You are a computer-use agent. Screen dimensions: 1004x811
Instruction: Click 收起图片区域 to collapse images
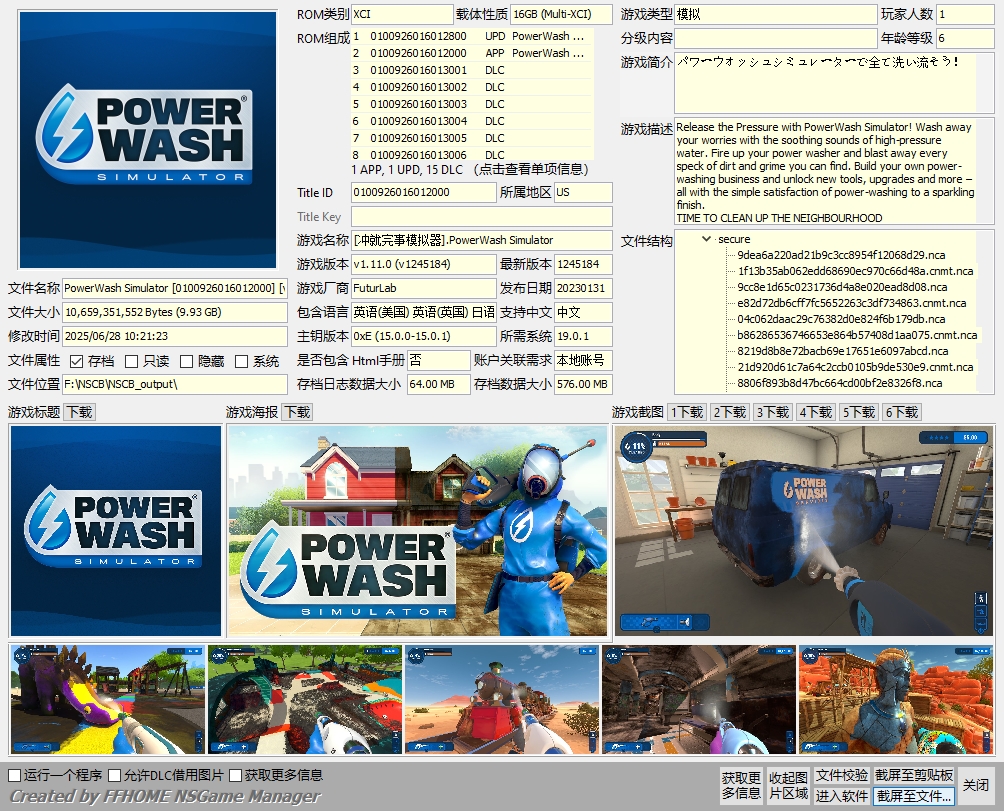[788, 785]
